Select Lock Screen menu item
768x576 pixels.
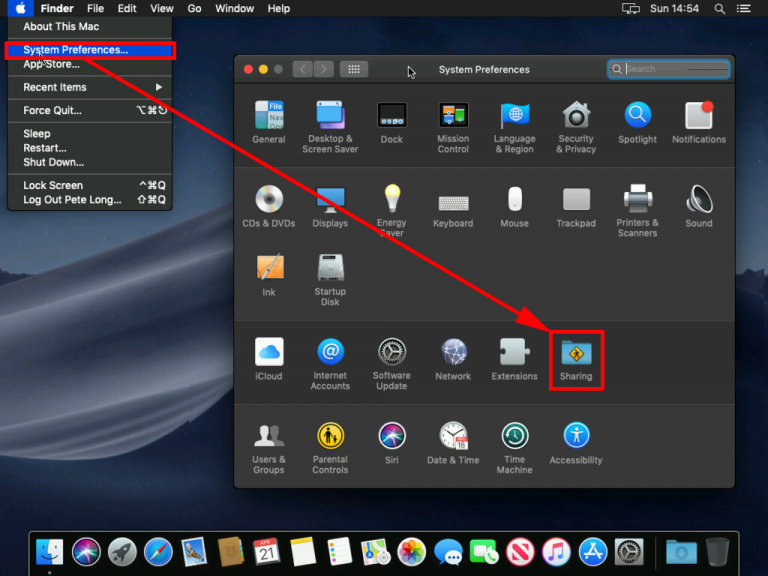[90, 185]
